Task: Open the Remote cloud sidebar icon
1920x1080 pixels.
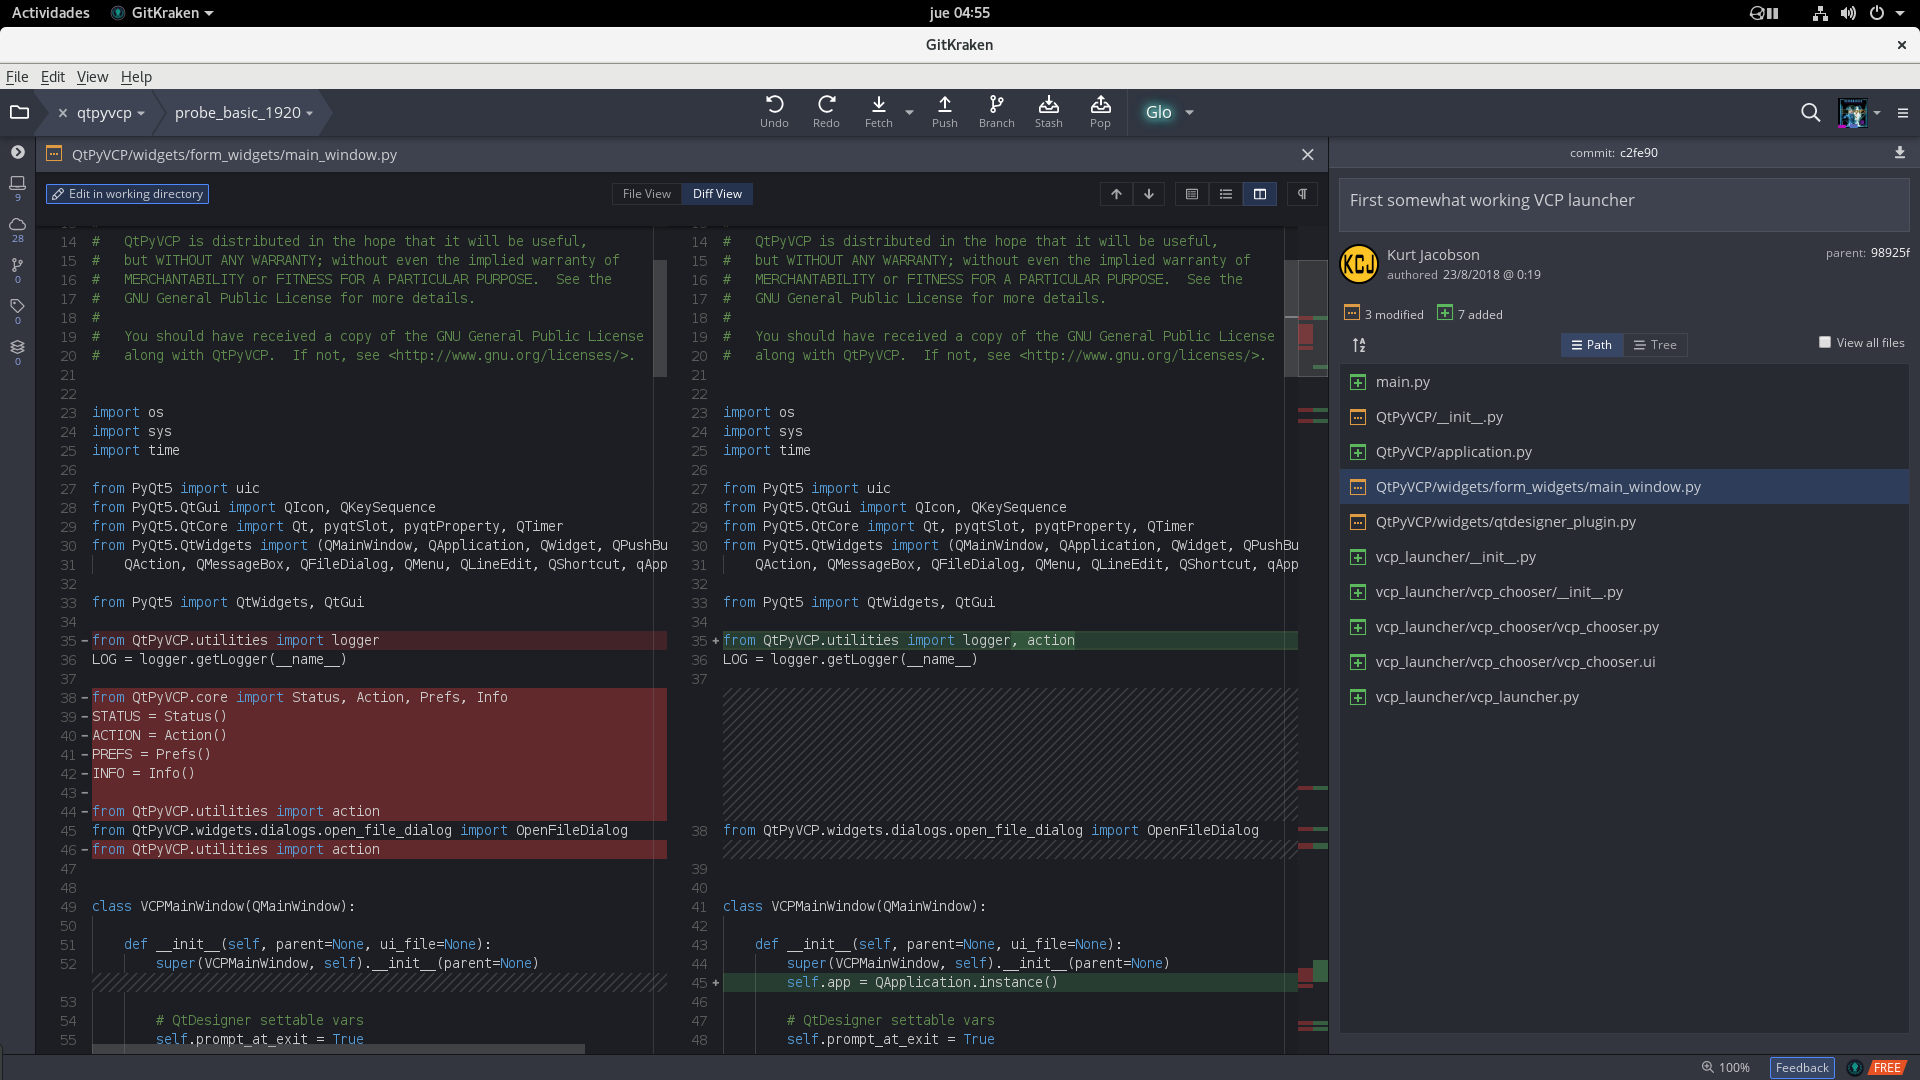Action: (18, 229)
